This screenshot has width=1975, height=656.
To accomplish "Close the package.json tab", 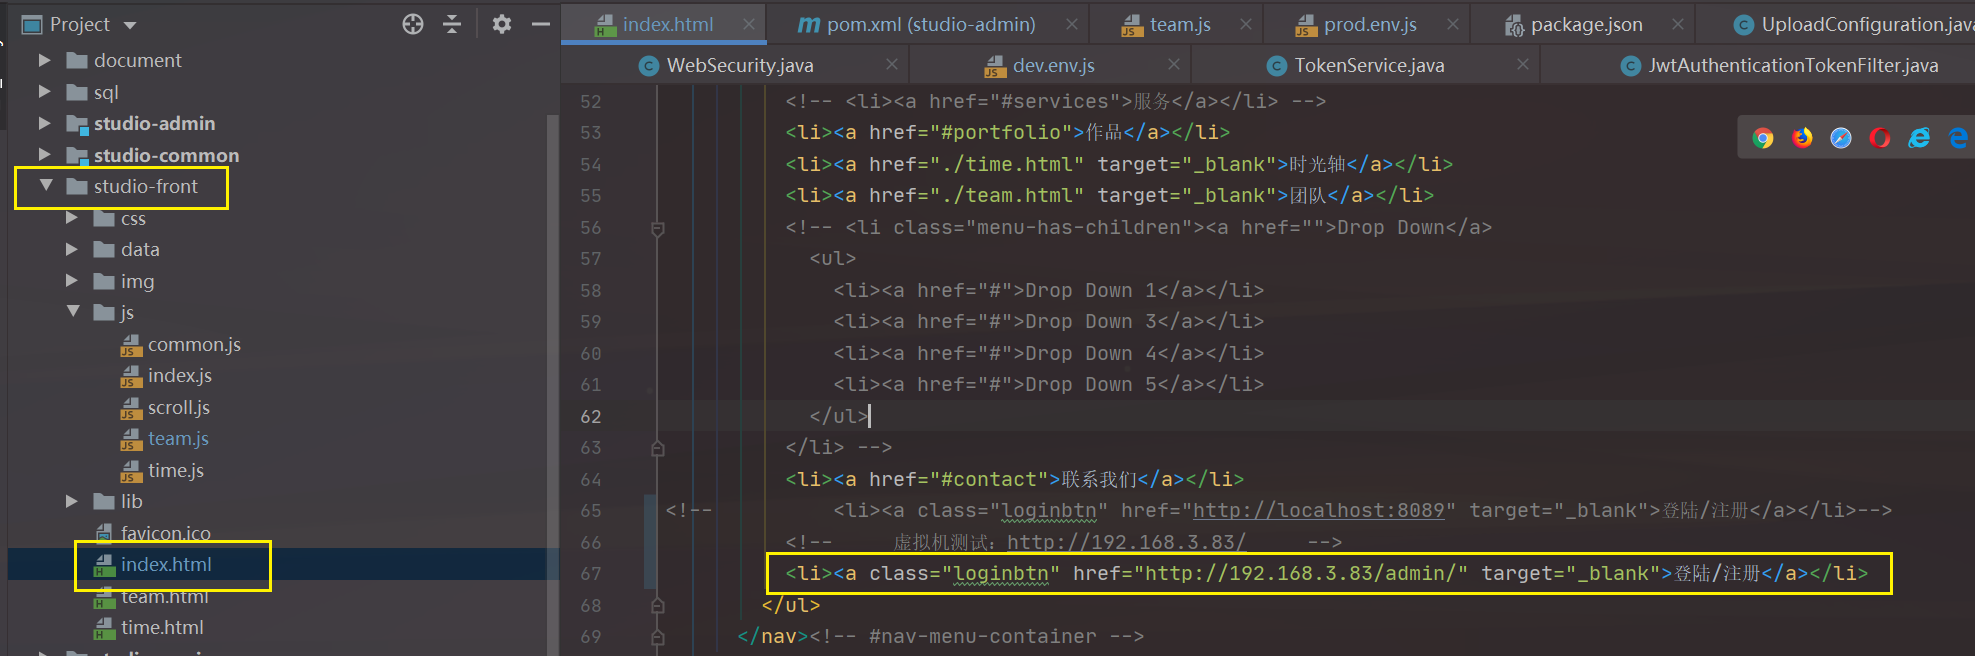I will pyautogui.click(x=1677, y=24).
